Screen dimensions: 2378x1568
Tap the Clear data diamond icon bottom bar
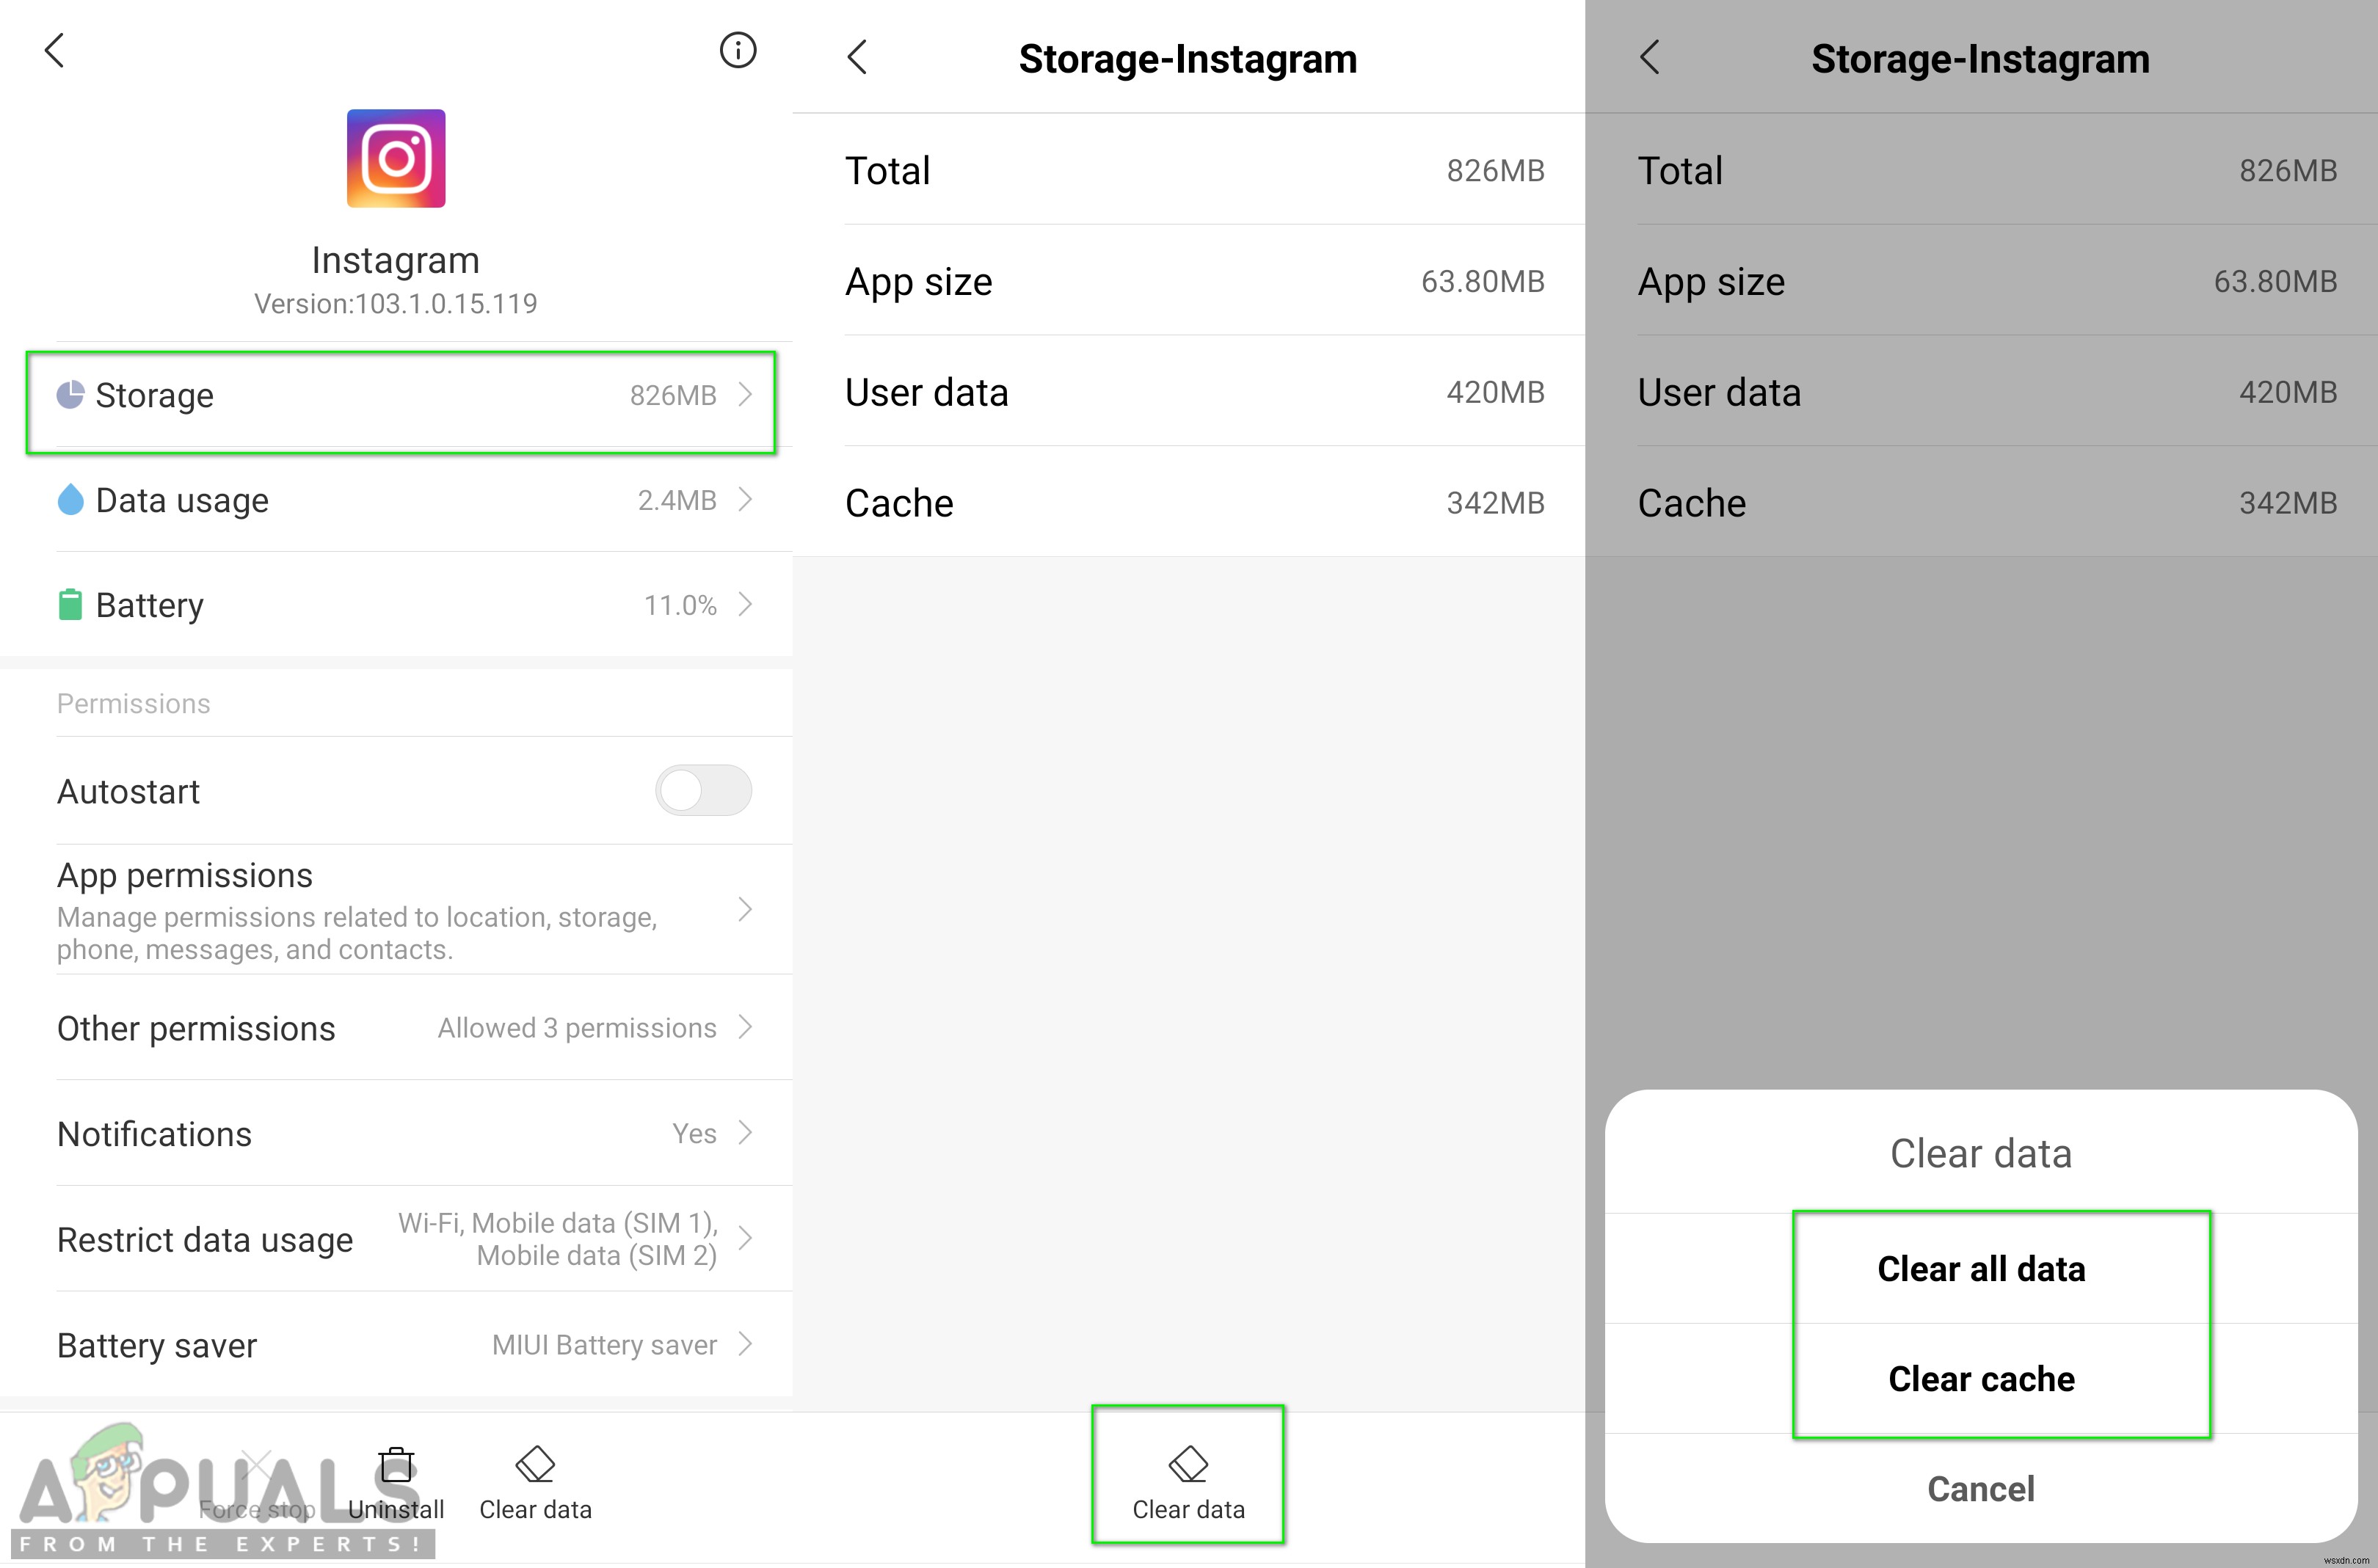click(1188, 1449)
